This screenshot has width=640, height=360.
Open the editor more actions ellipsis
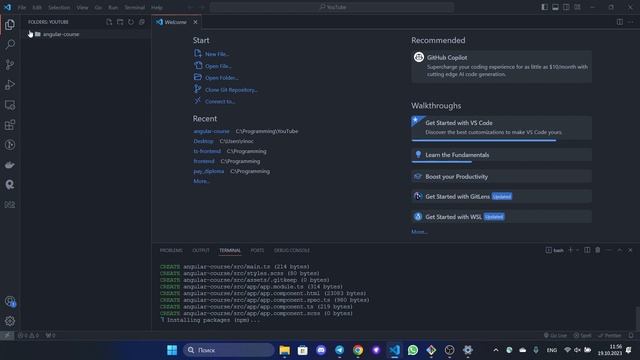631,22
